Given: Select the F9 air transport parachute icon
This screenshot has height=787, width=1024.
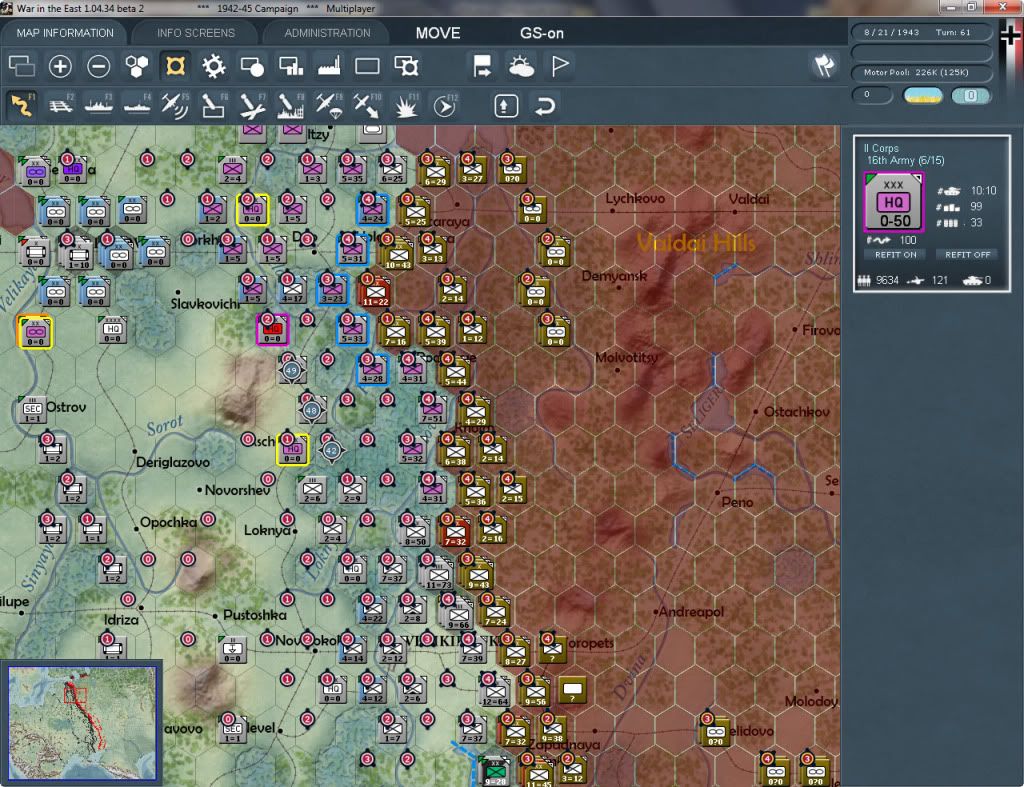Looking at the screenshot, I should 328,105.
